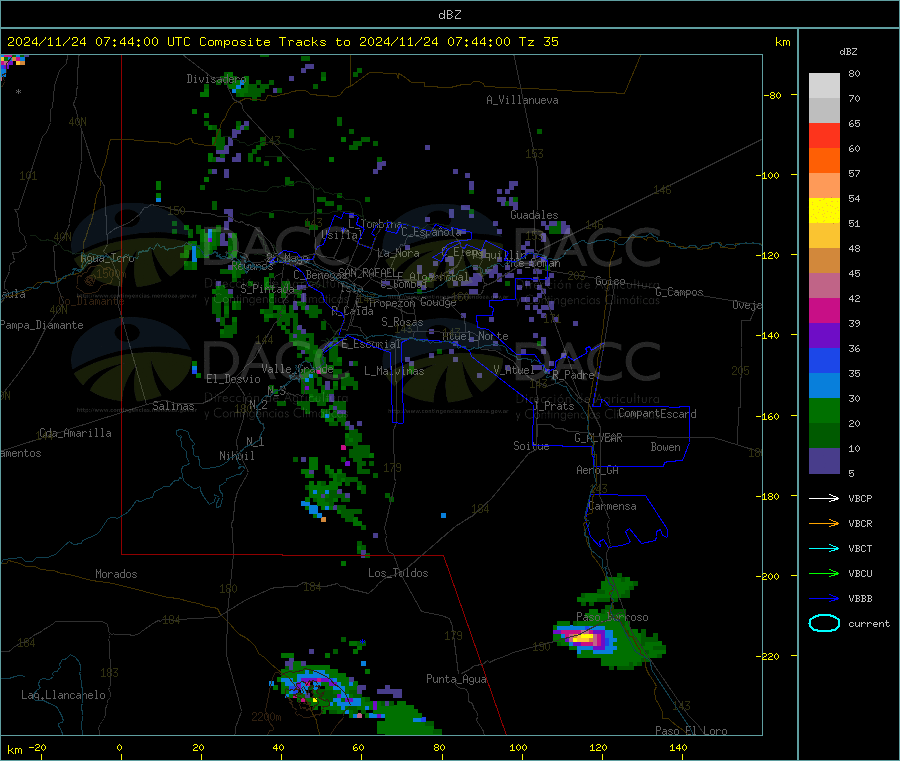Pick the gold 48-51 dBZ swatch
Viewport: 900px width, 761px height.
(x=824, y=236)
